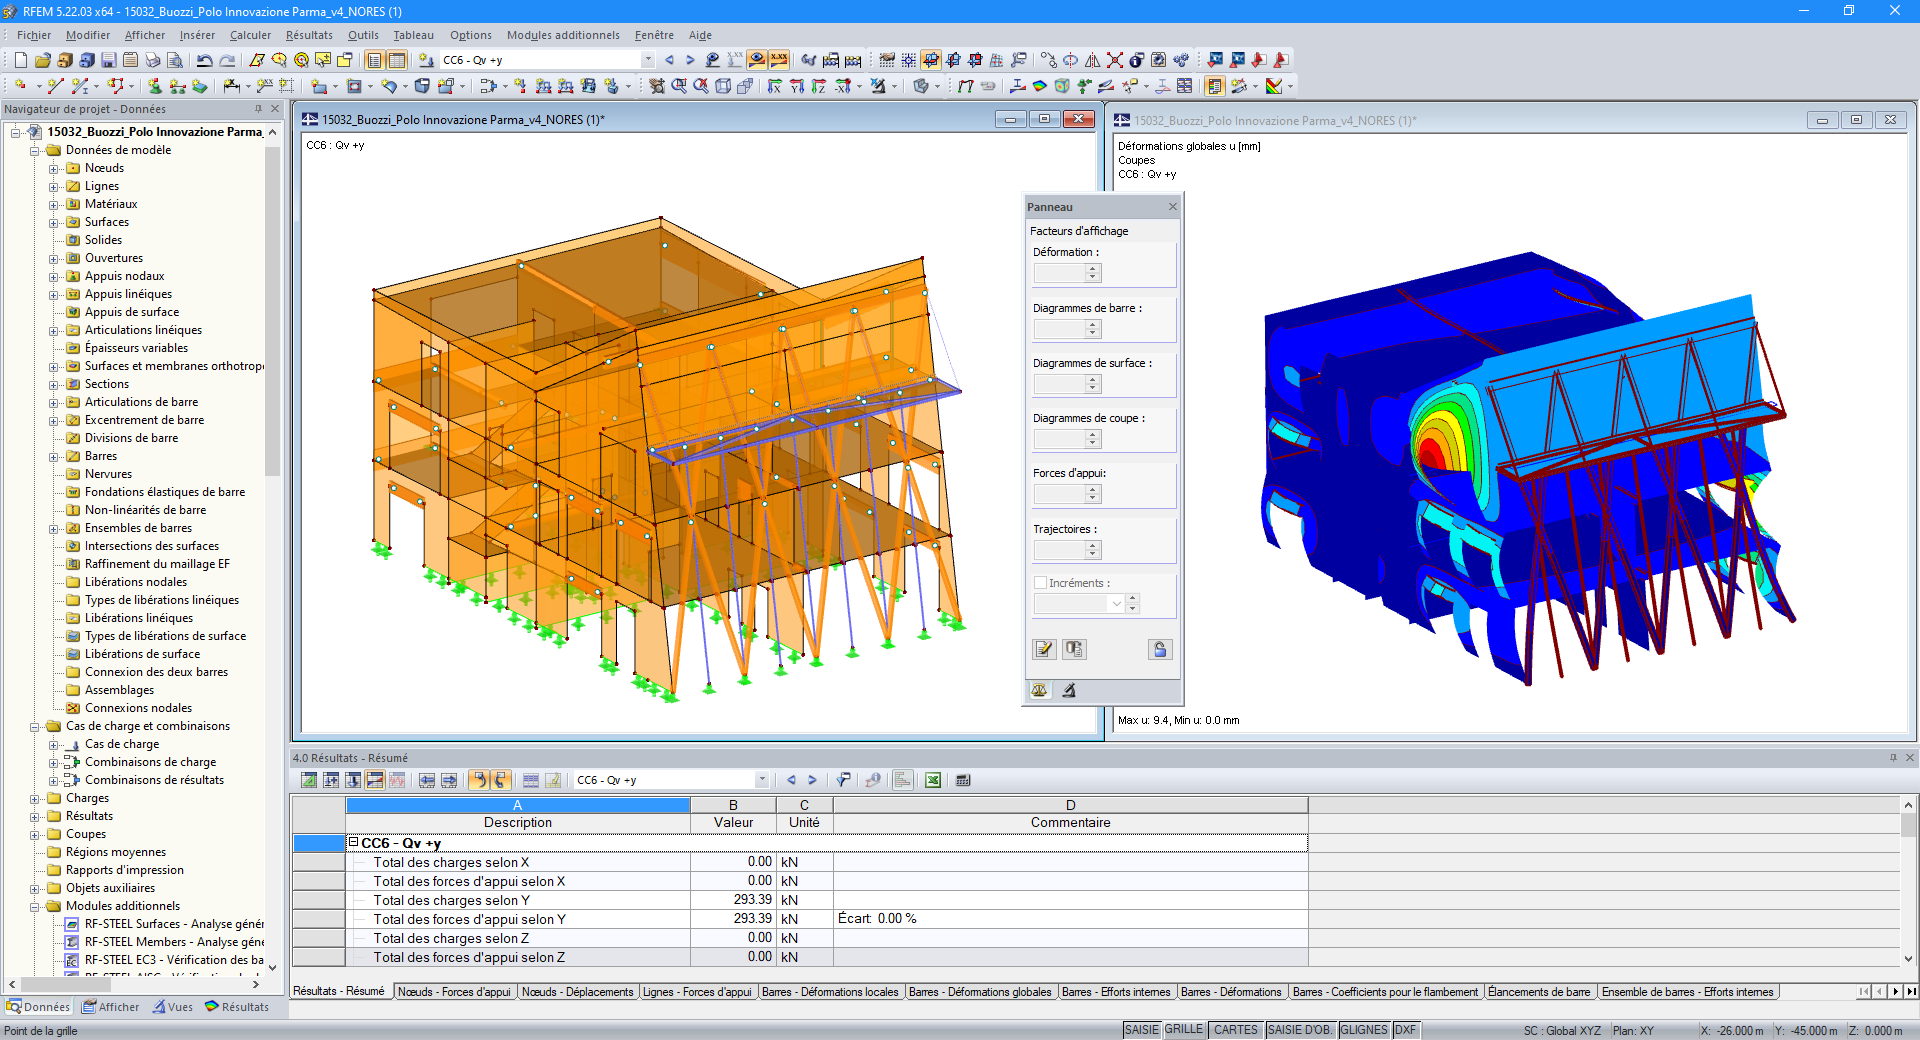The width and height of the screenshot is (1920, 1040).
Task: Click the zoom window magnifier icon
Action: click(679, 86)
